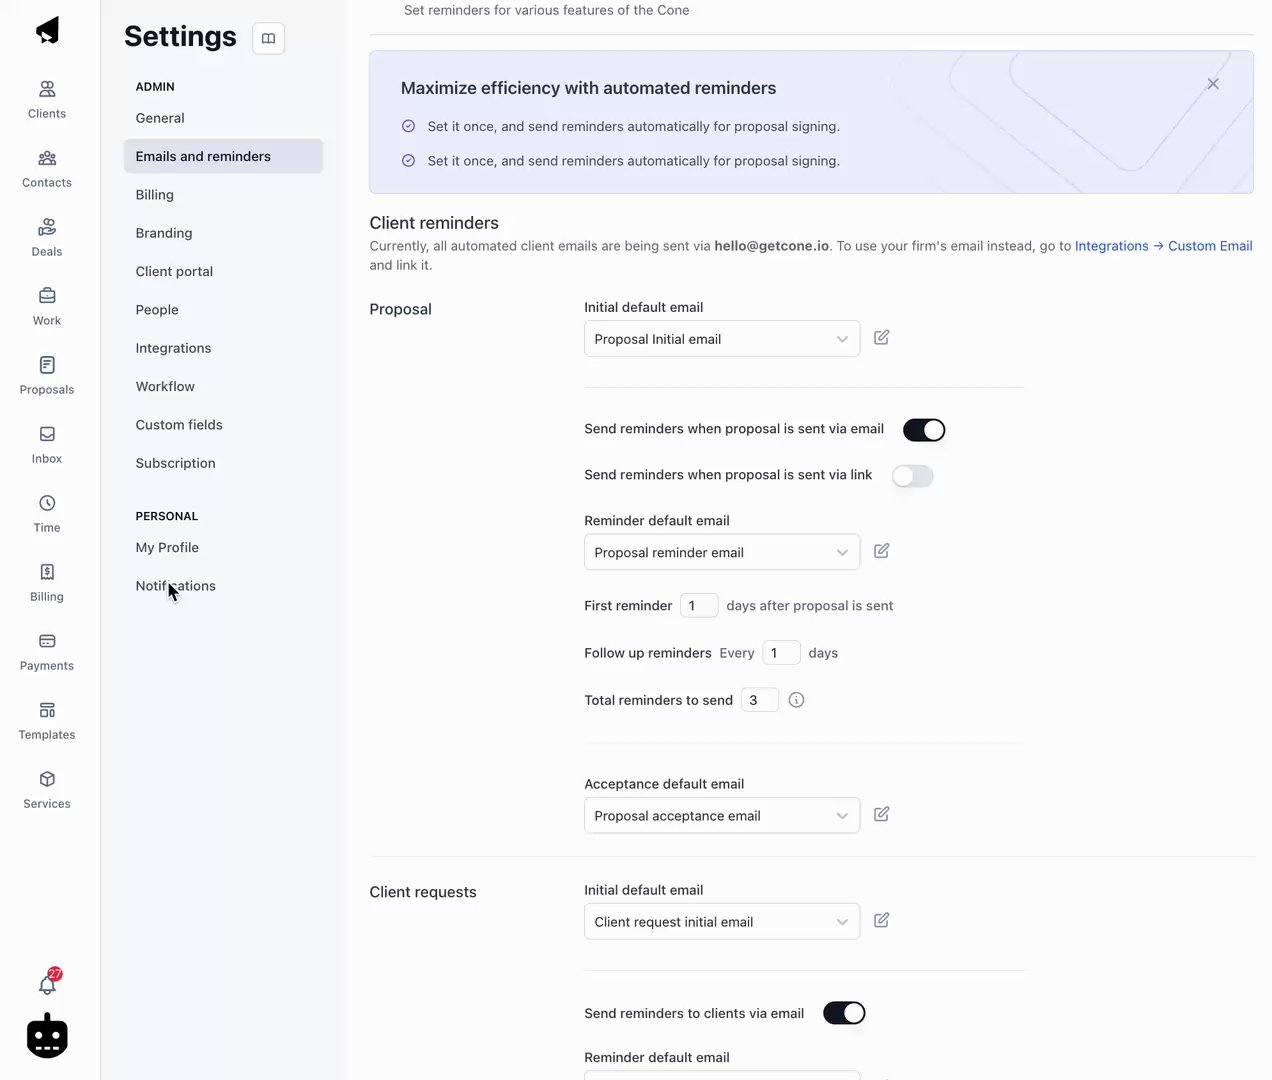Viewport: 1272px width, 1080px height.
Task: Open the Inbox sidebar icon
Action: pos(47,435)
